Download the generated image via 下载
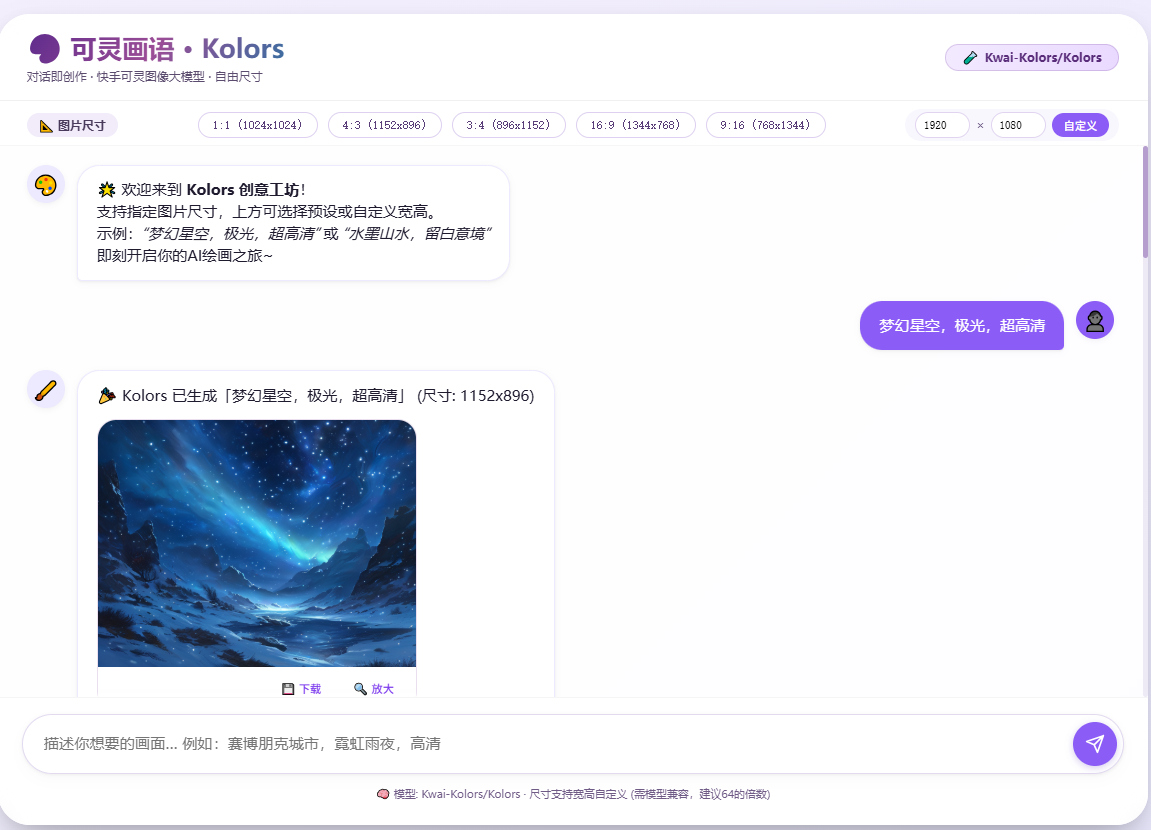 click(302, 689)
